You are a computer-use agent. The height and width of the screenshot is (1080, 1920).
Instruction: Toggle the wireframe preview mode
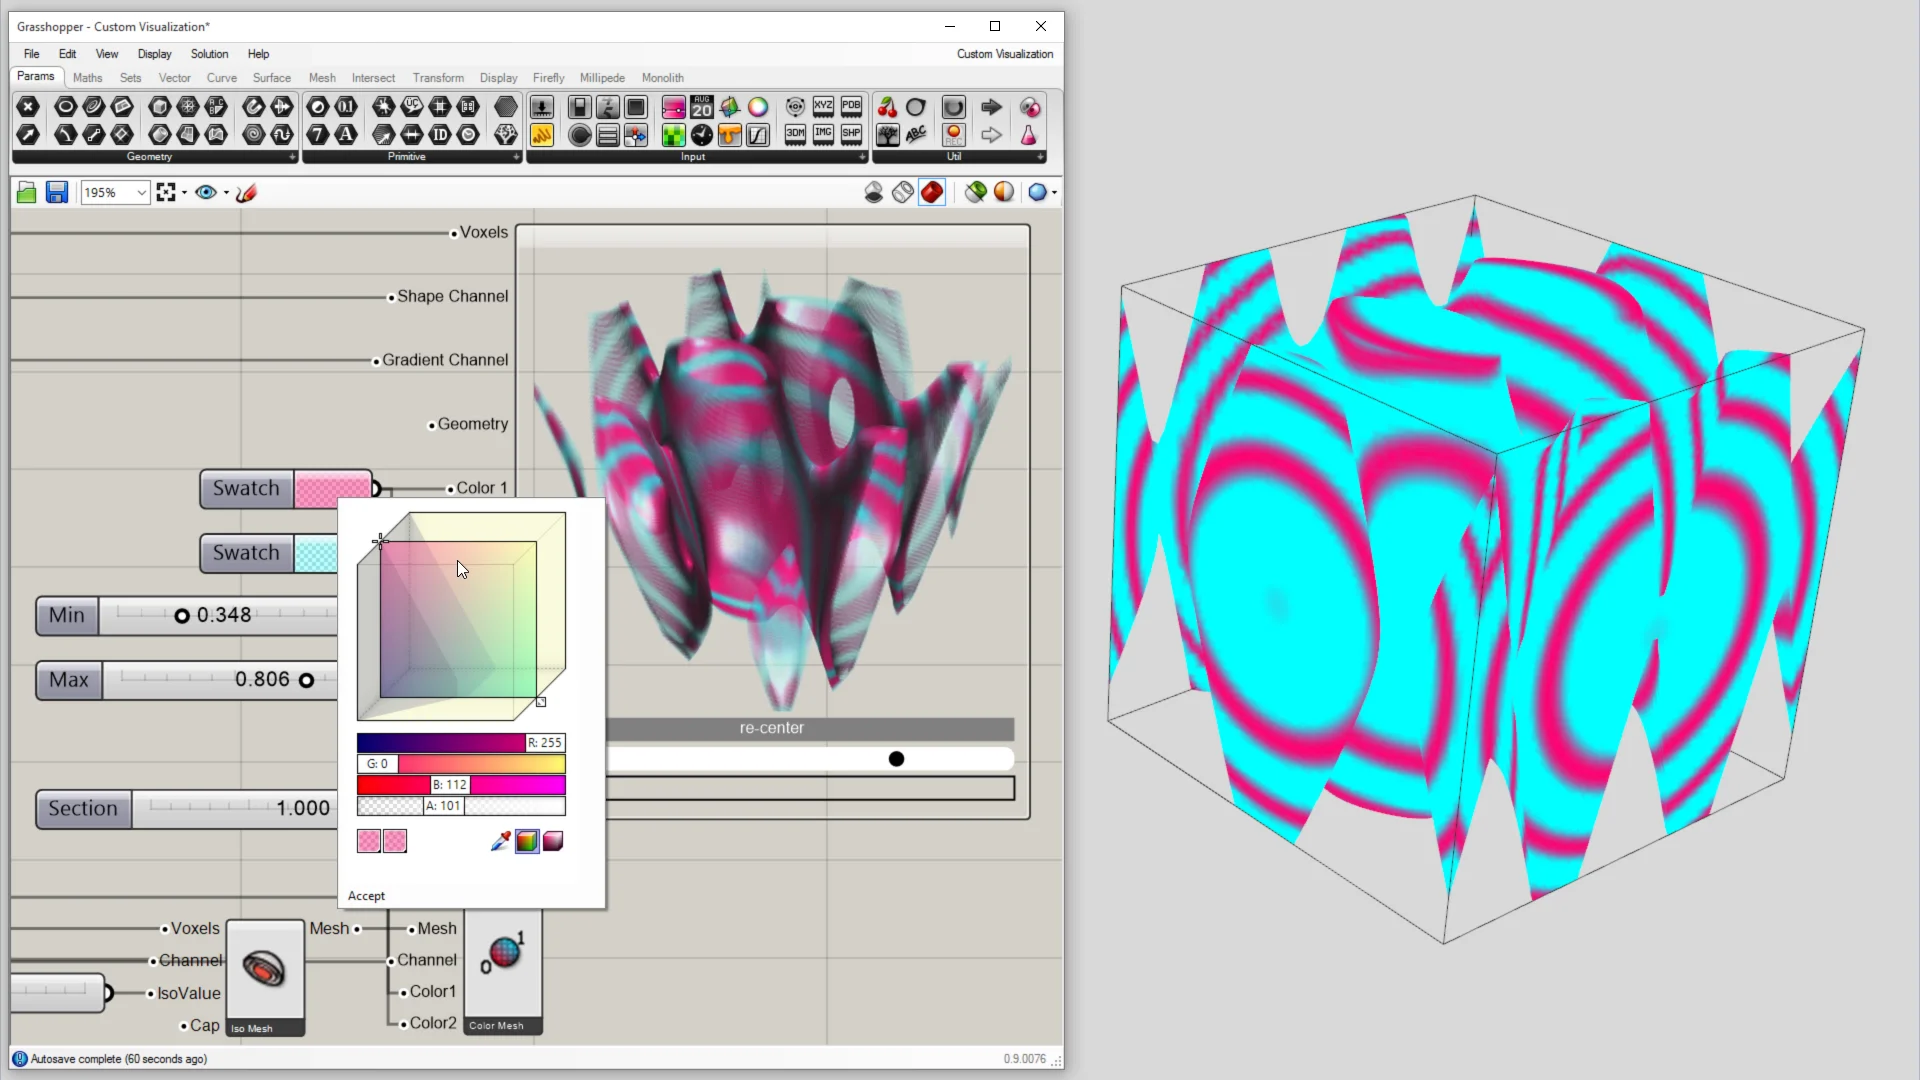point(903,192)
